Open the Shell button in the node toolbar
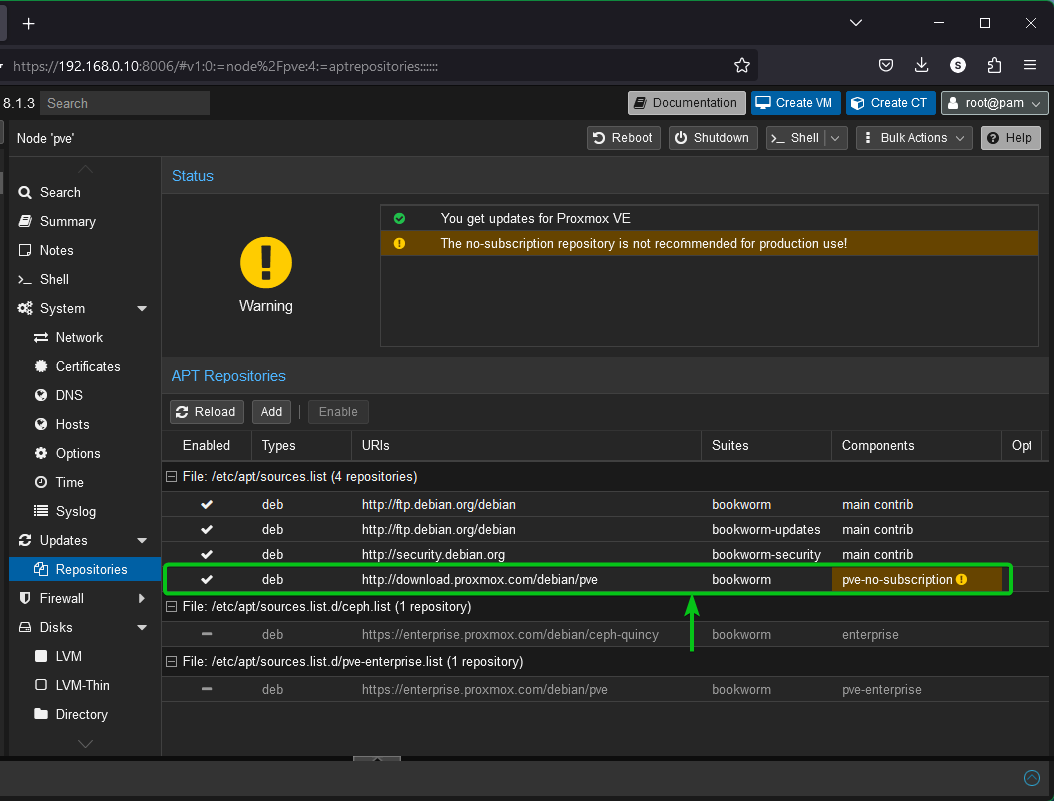This screenshot has width=1054, height=801. tap(795, 138)
